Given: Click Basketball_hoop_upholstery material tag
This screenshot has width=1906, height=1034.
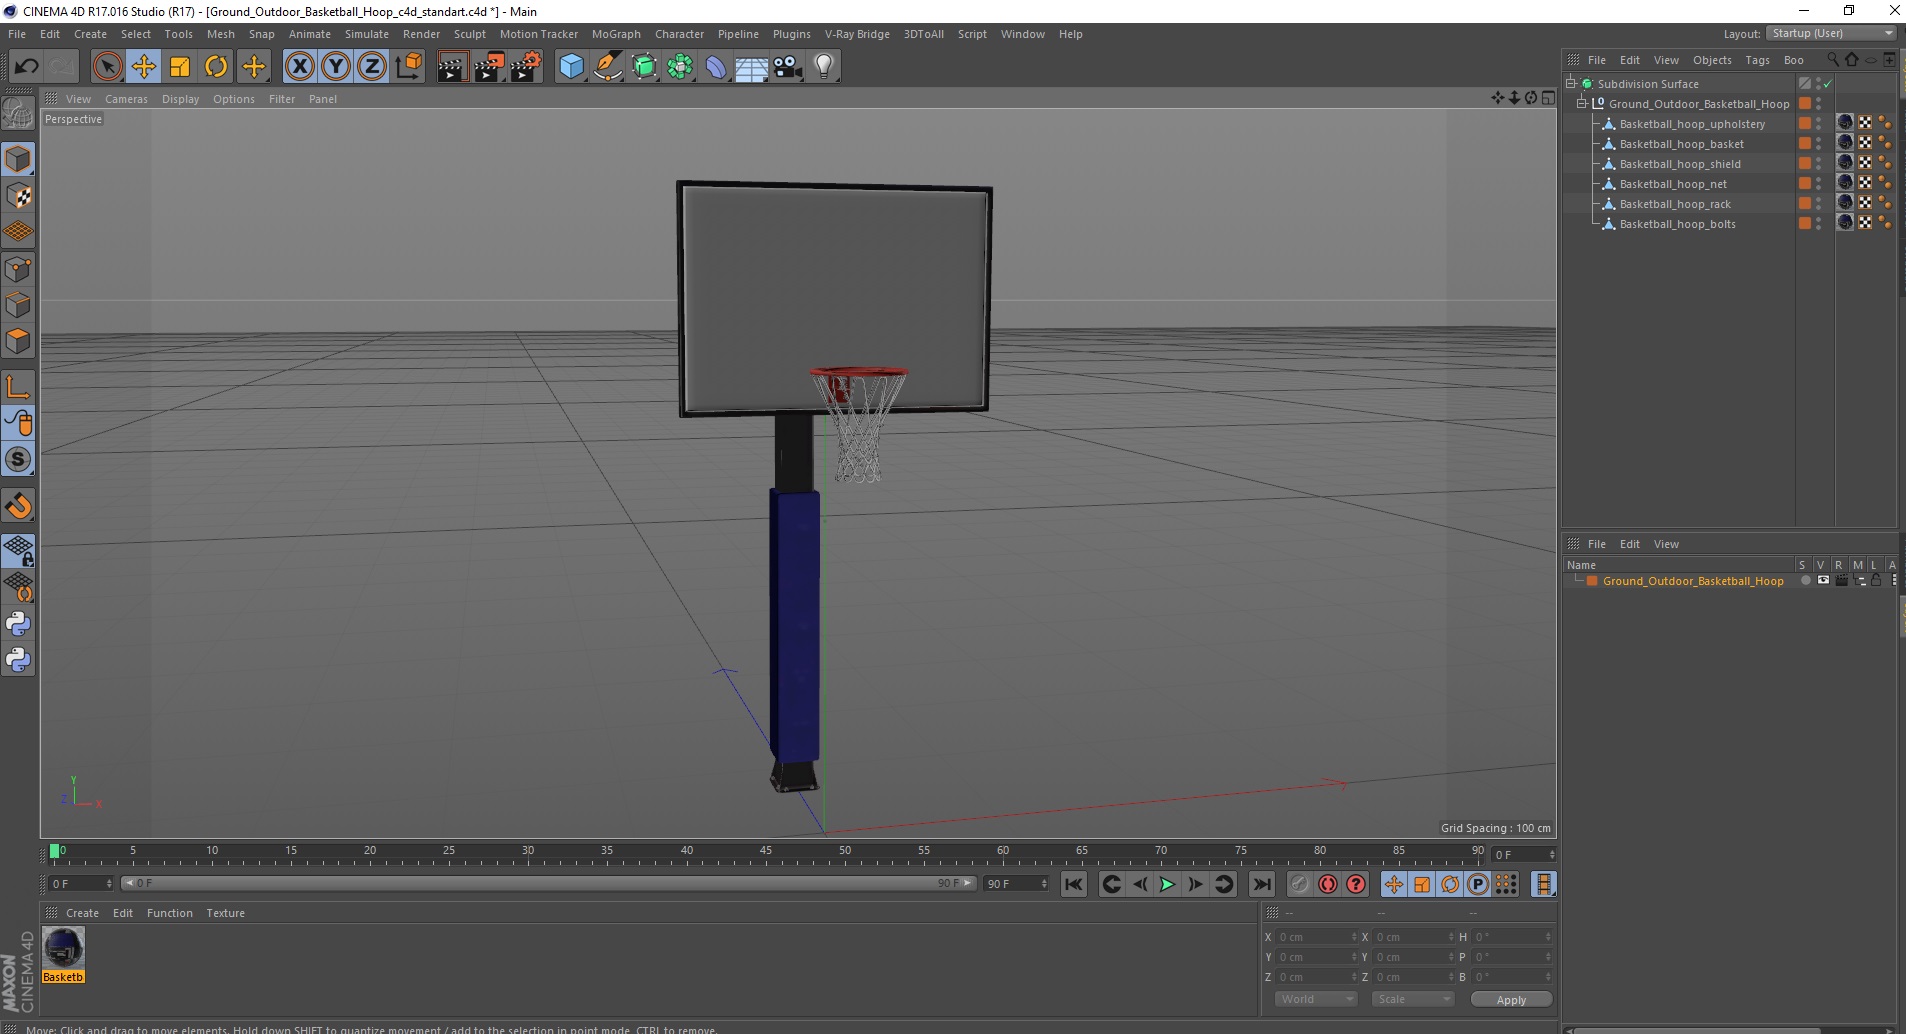Looking at the screenshot, I should coord(1845,123).
